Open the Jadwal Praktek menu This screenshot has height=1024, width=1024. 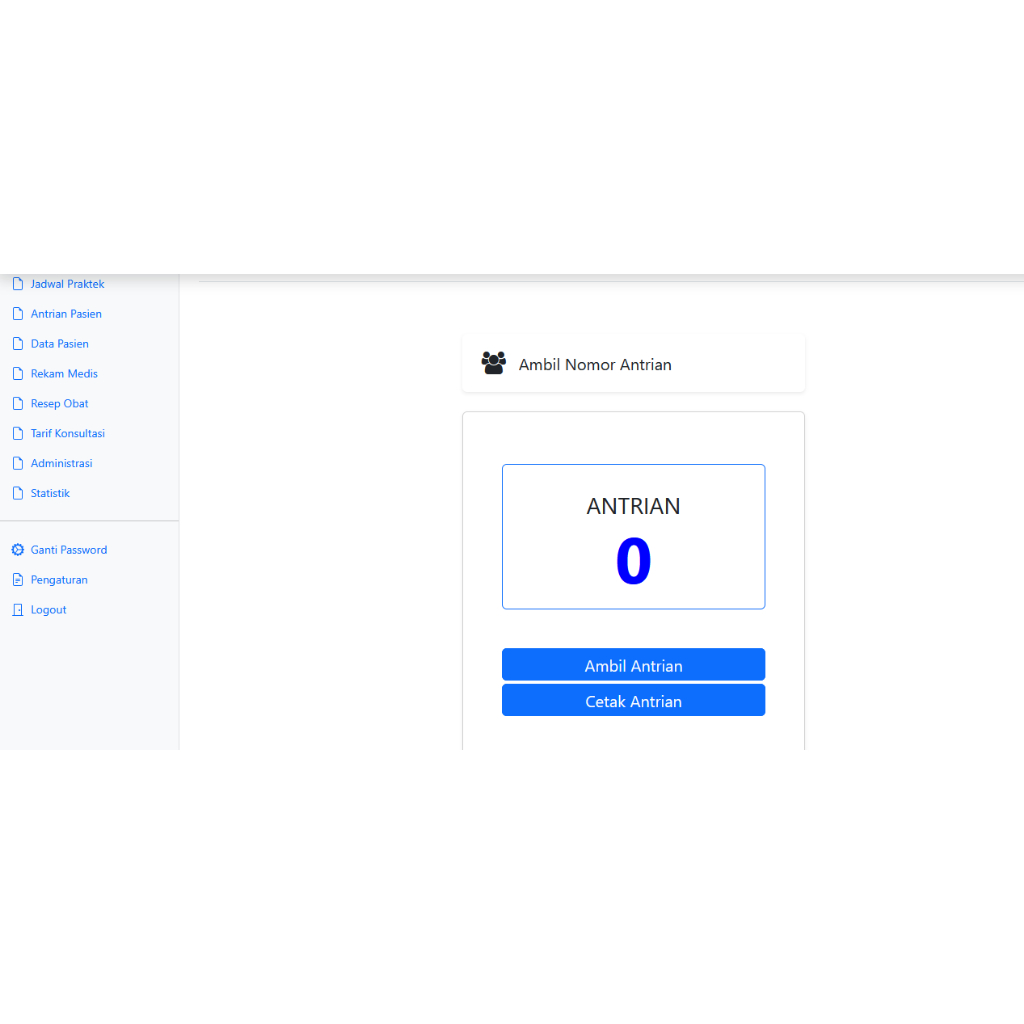67,284
